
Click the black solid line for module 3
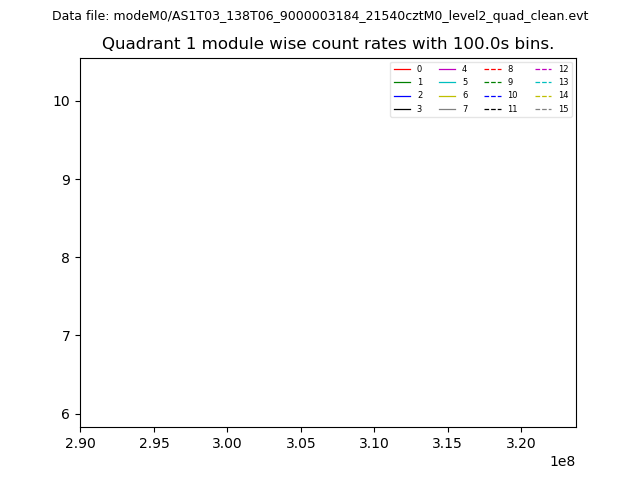(x=402, y=109)
